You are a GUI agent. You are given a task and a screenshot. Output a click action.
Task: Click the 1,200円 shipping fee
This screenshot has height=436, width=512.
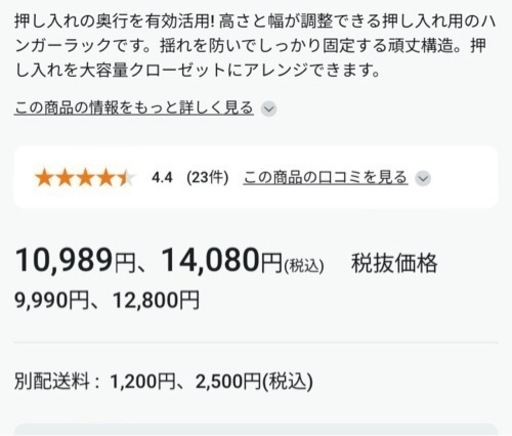(x=143, y=381)
